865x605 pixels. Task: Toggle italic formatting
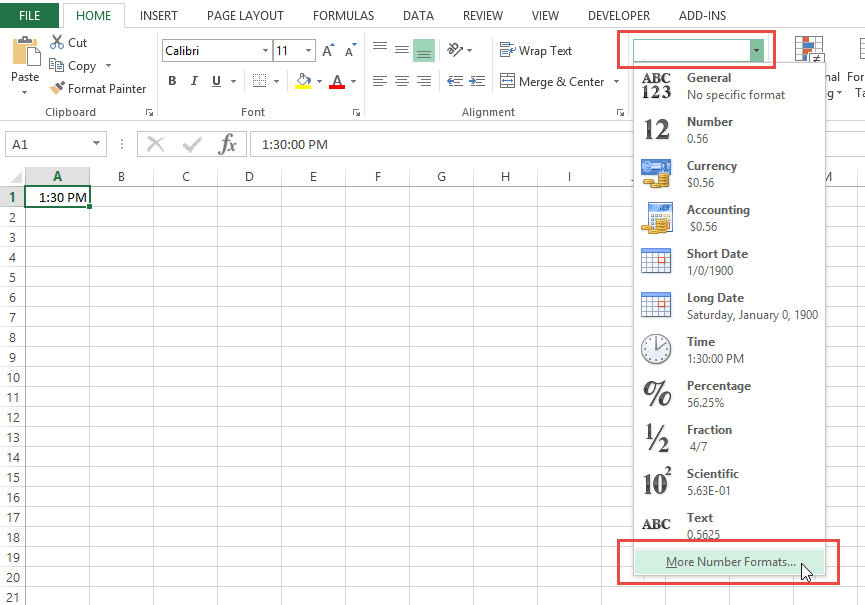pyautogui.click(x=192, y=80)
